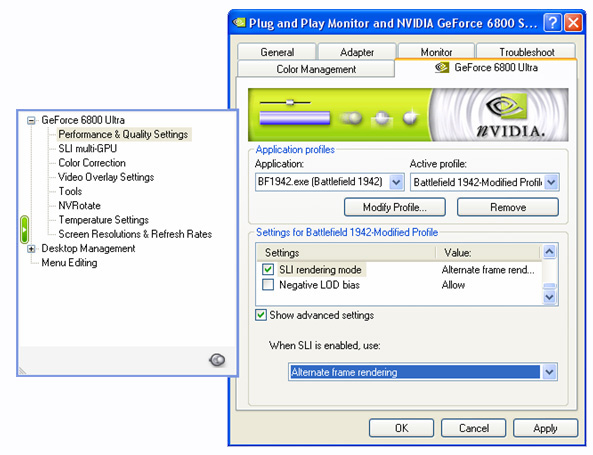Click the NVIDIA icon in the title bar

(x=239, y=23)
